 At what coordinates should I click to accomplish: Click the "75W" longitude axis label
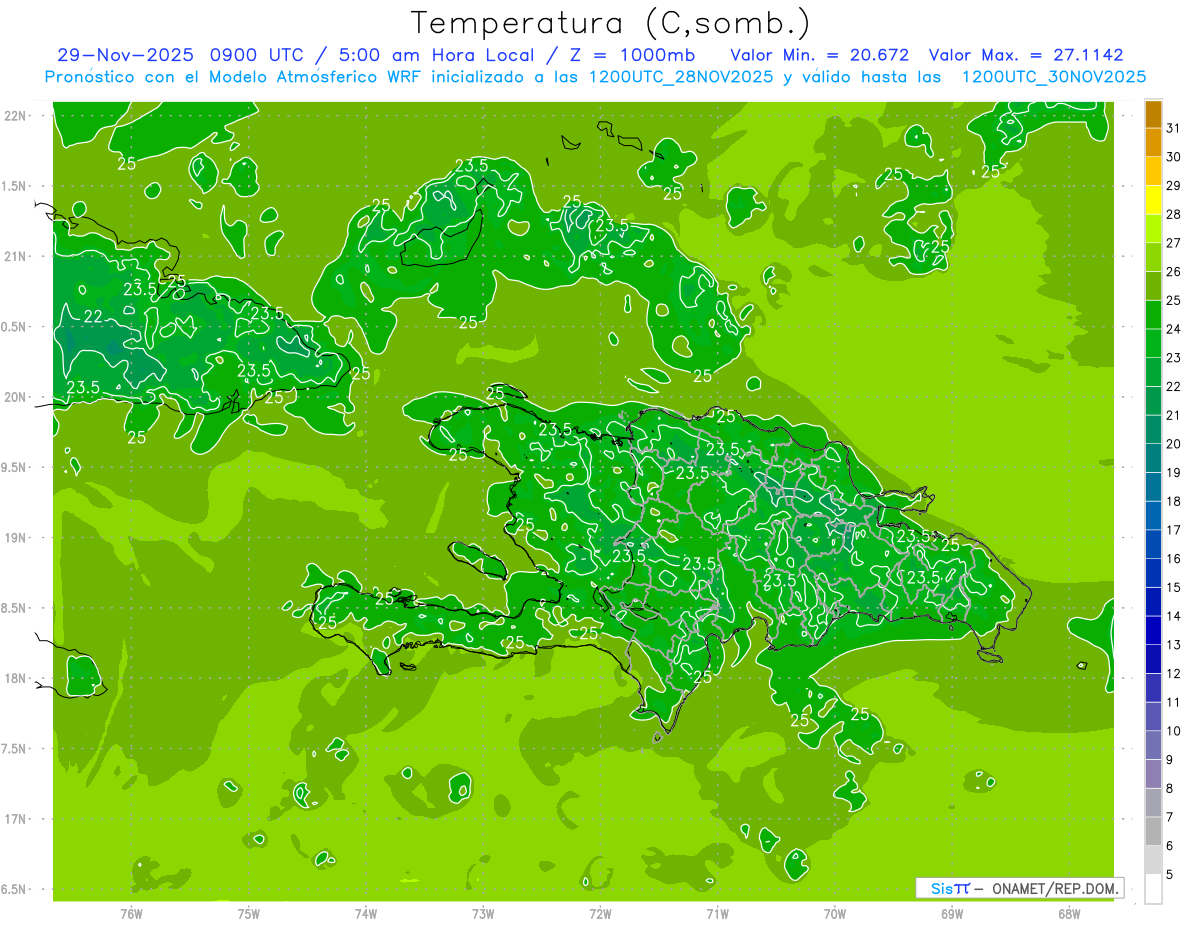248,913
